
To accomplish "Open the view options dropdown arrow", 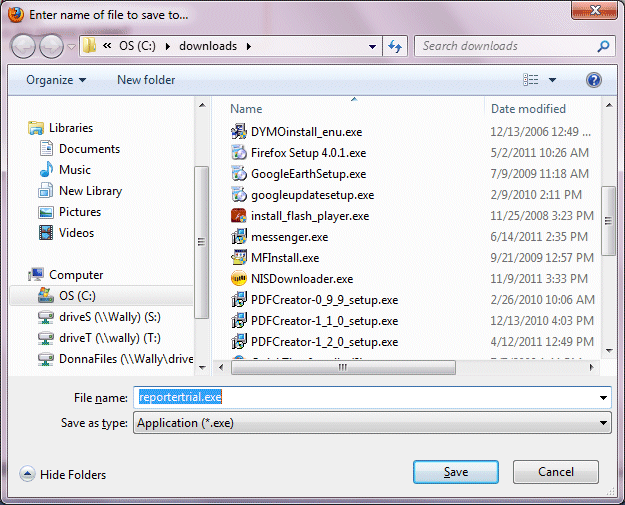I will click(552, 80).
